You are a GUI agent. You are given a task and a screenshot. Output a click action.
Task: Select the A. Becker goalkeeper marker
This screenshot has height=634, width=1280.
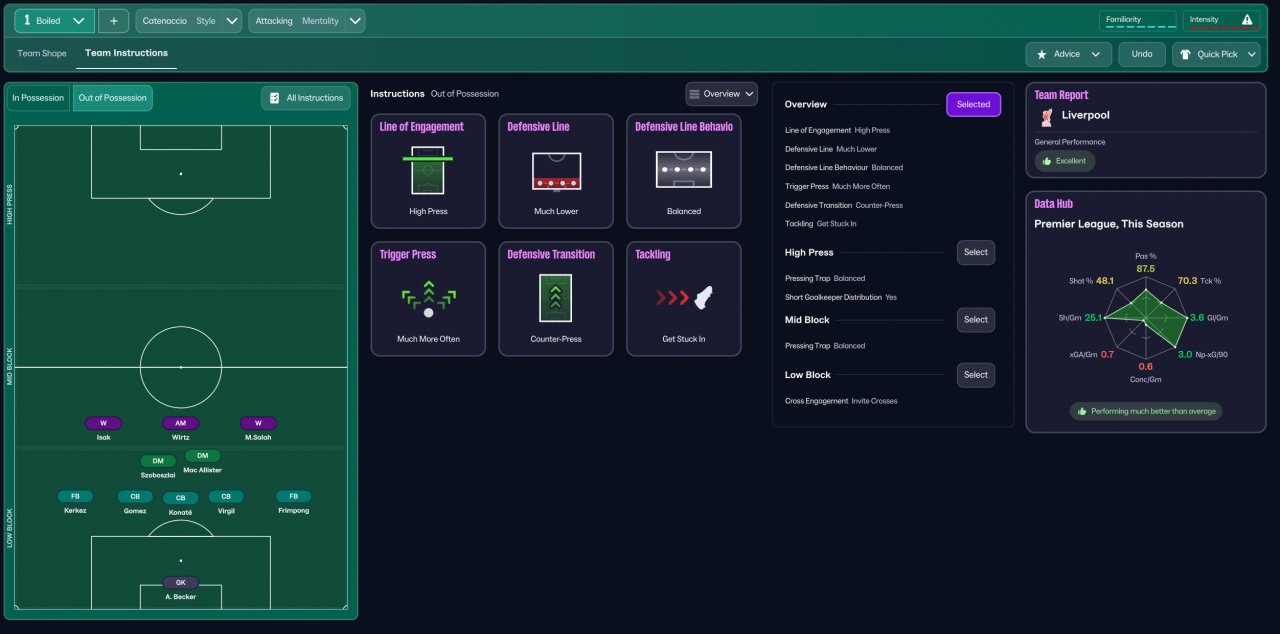(181, 583)
